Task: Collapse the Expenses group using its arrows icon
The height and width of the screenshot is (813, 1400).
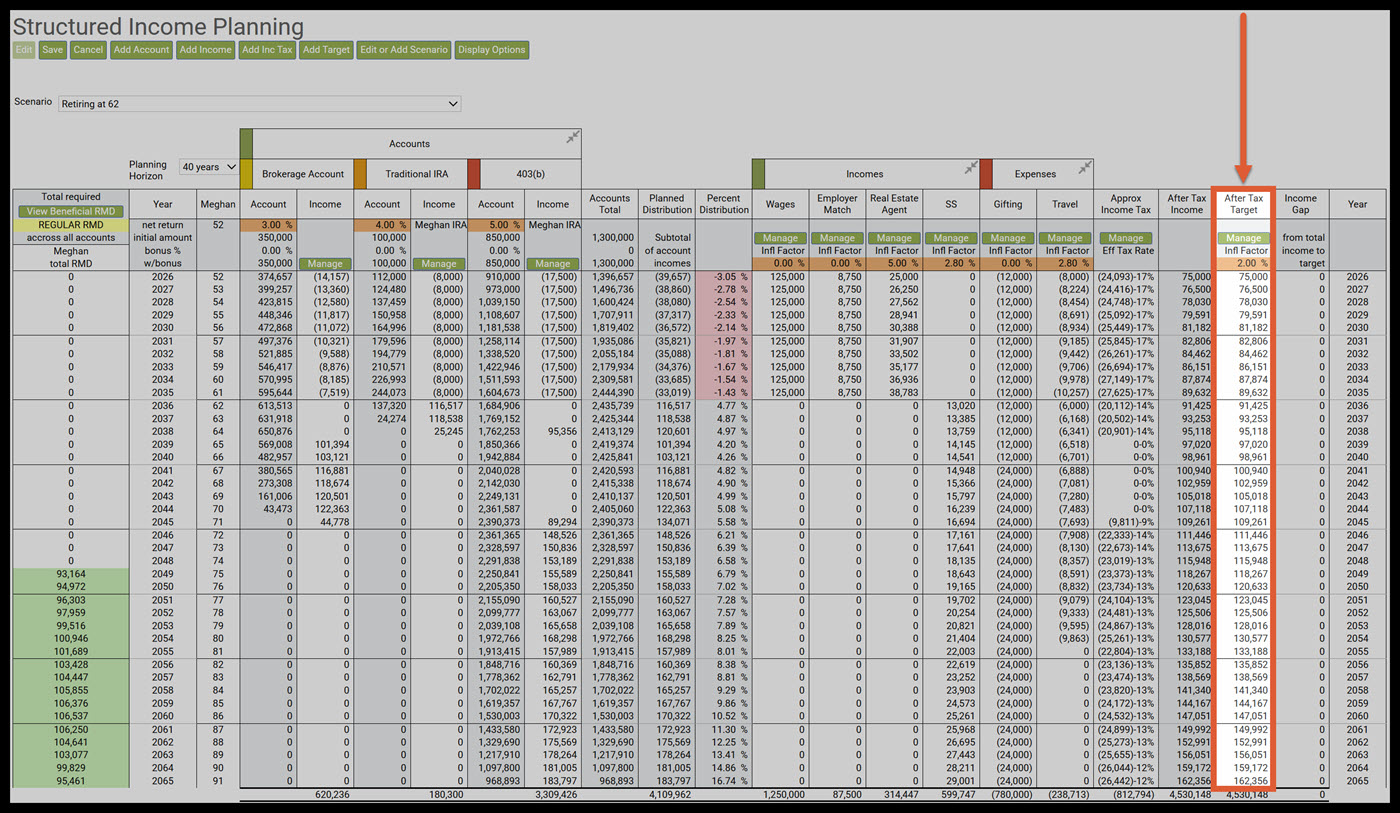Action: coord(1083,167)
